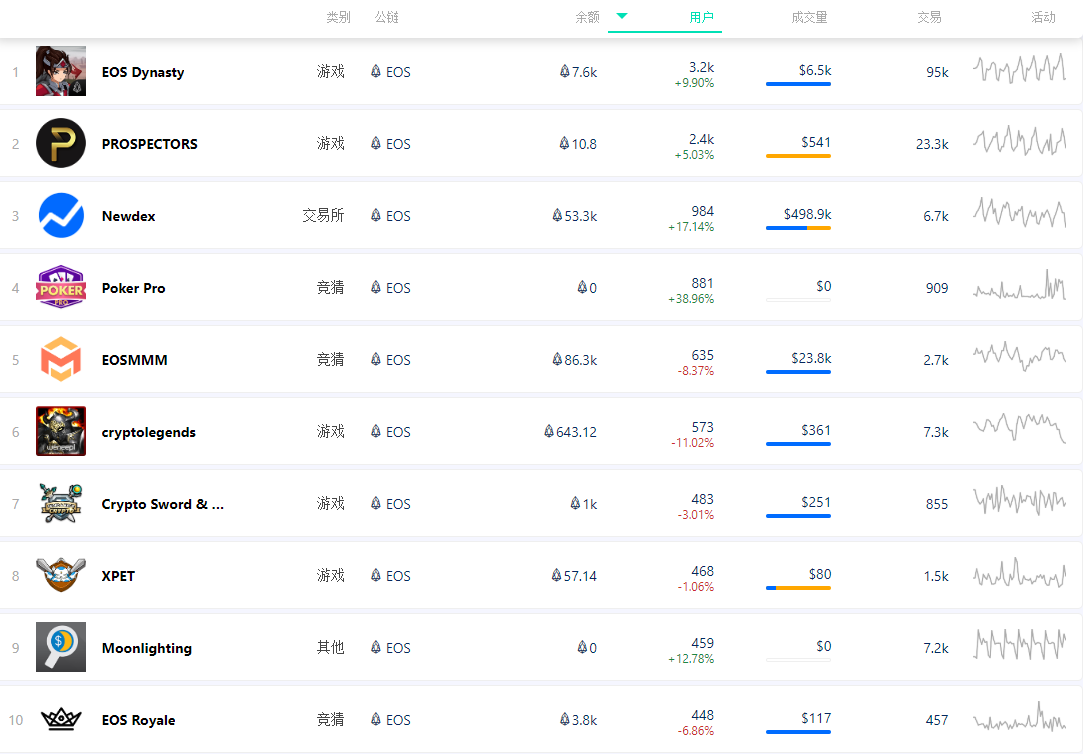Click the -11.02% user change value
The width and height of the screenshot is (1083, 754).
coord(692,443)
